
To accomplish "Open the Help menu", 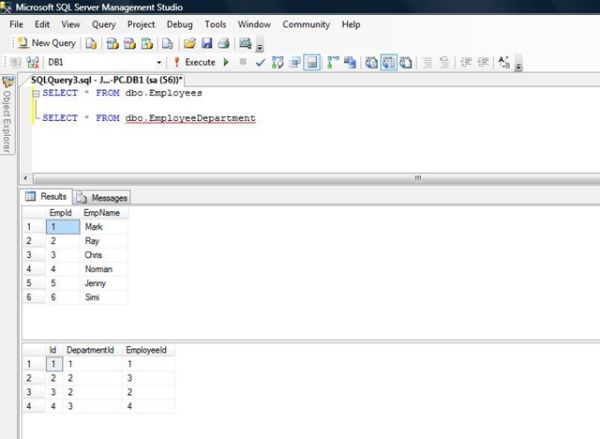I will 351,24.
